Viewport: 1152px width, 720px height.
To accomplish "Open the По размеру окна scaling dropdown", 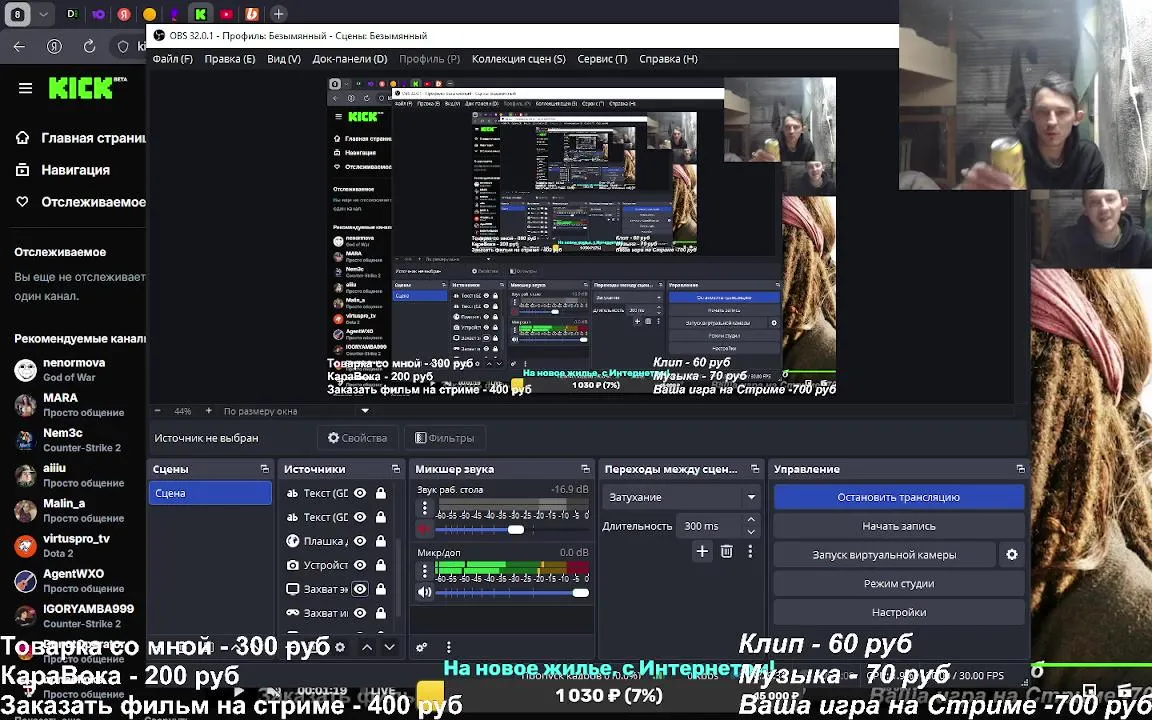I will 296,411.
